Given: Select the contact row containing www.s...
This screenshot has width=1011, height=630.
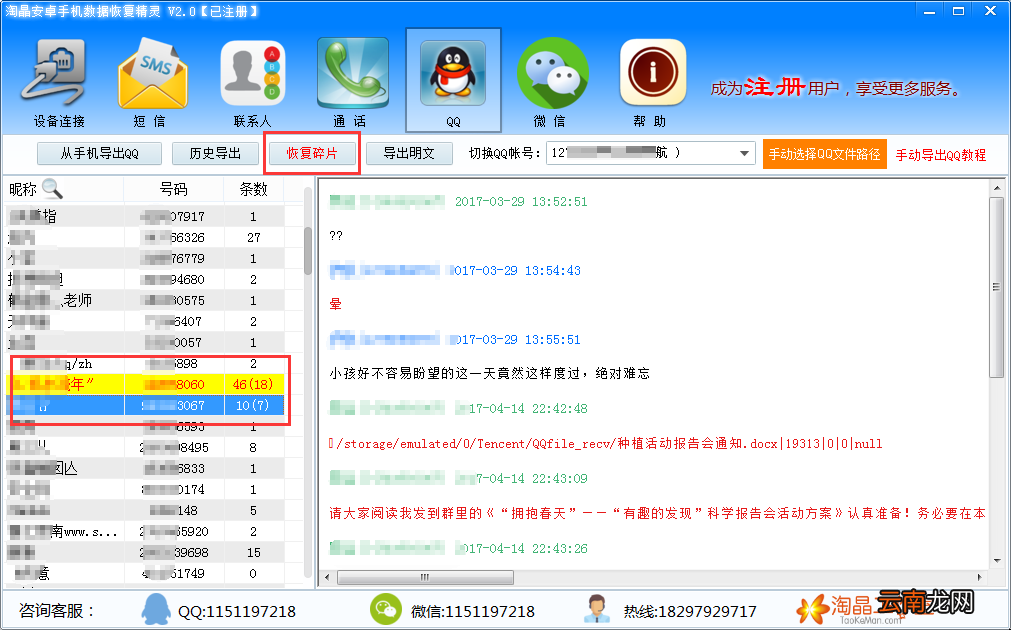Looking at the screenshot, I should [x=146, y=531].
